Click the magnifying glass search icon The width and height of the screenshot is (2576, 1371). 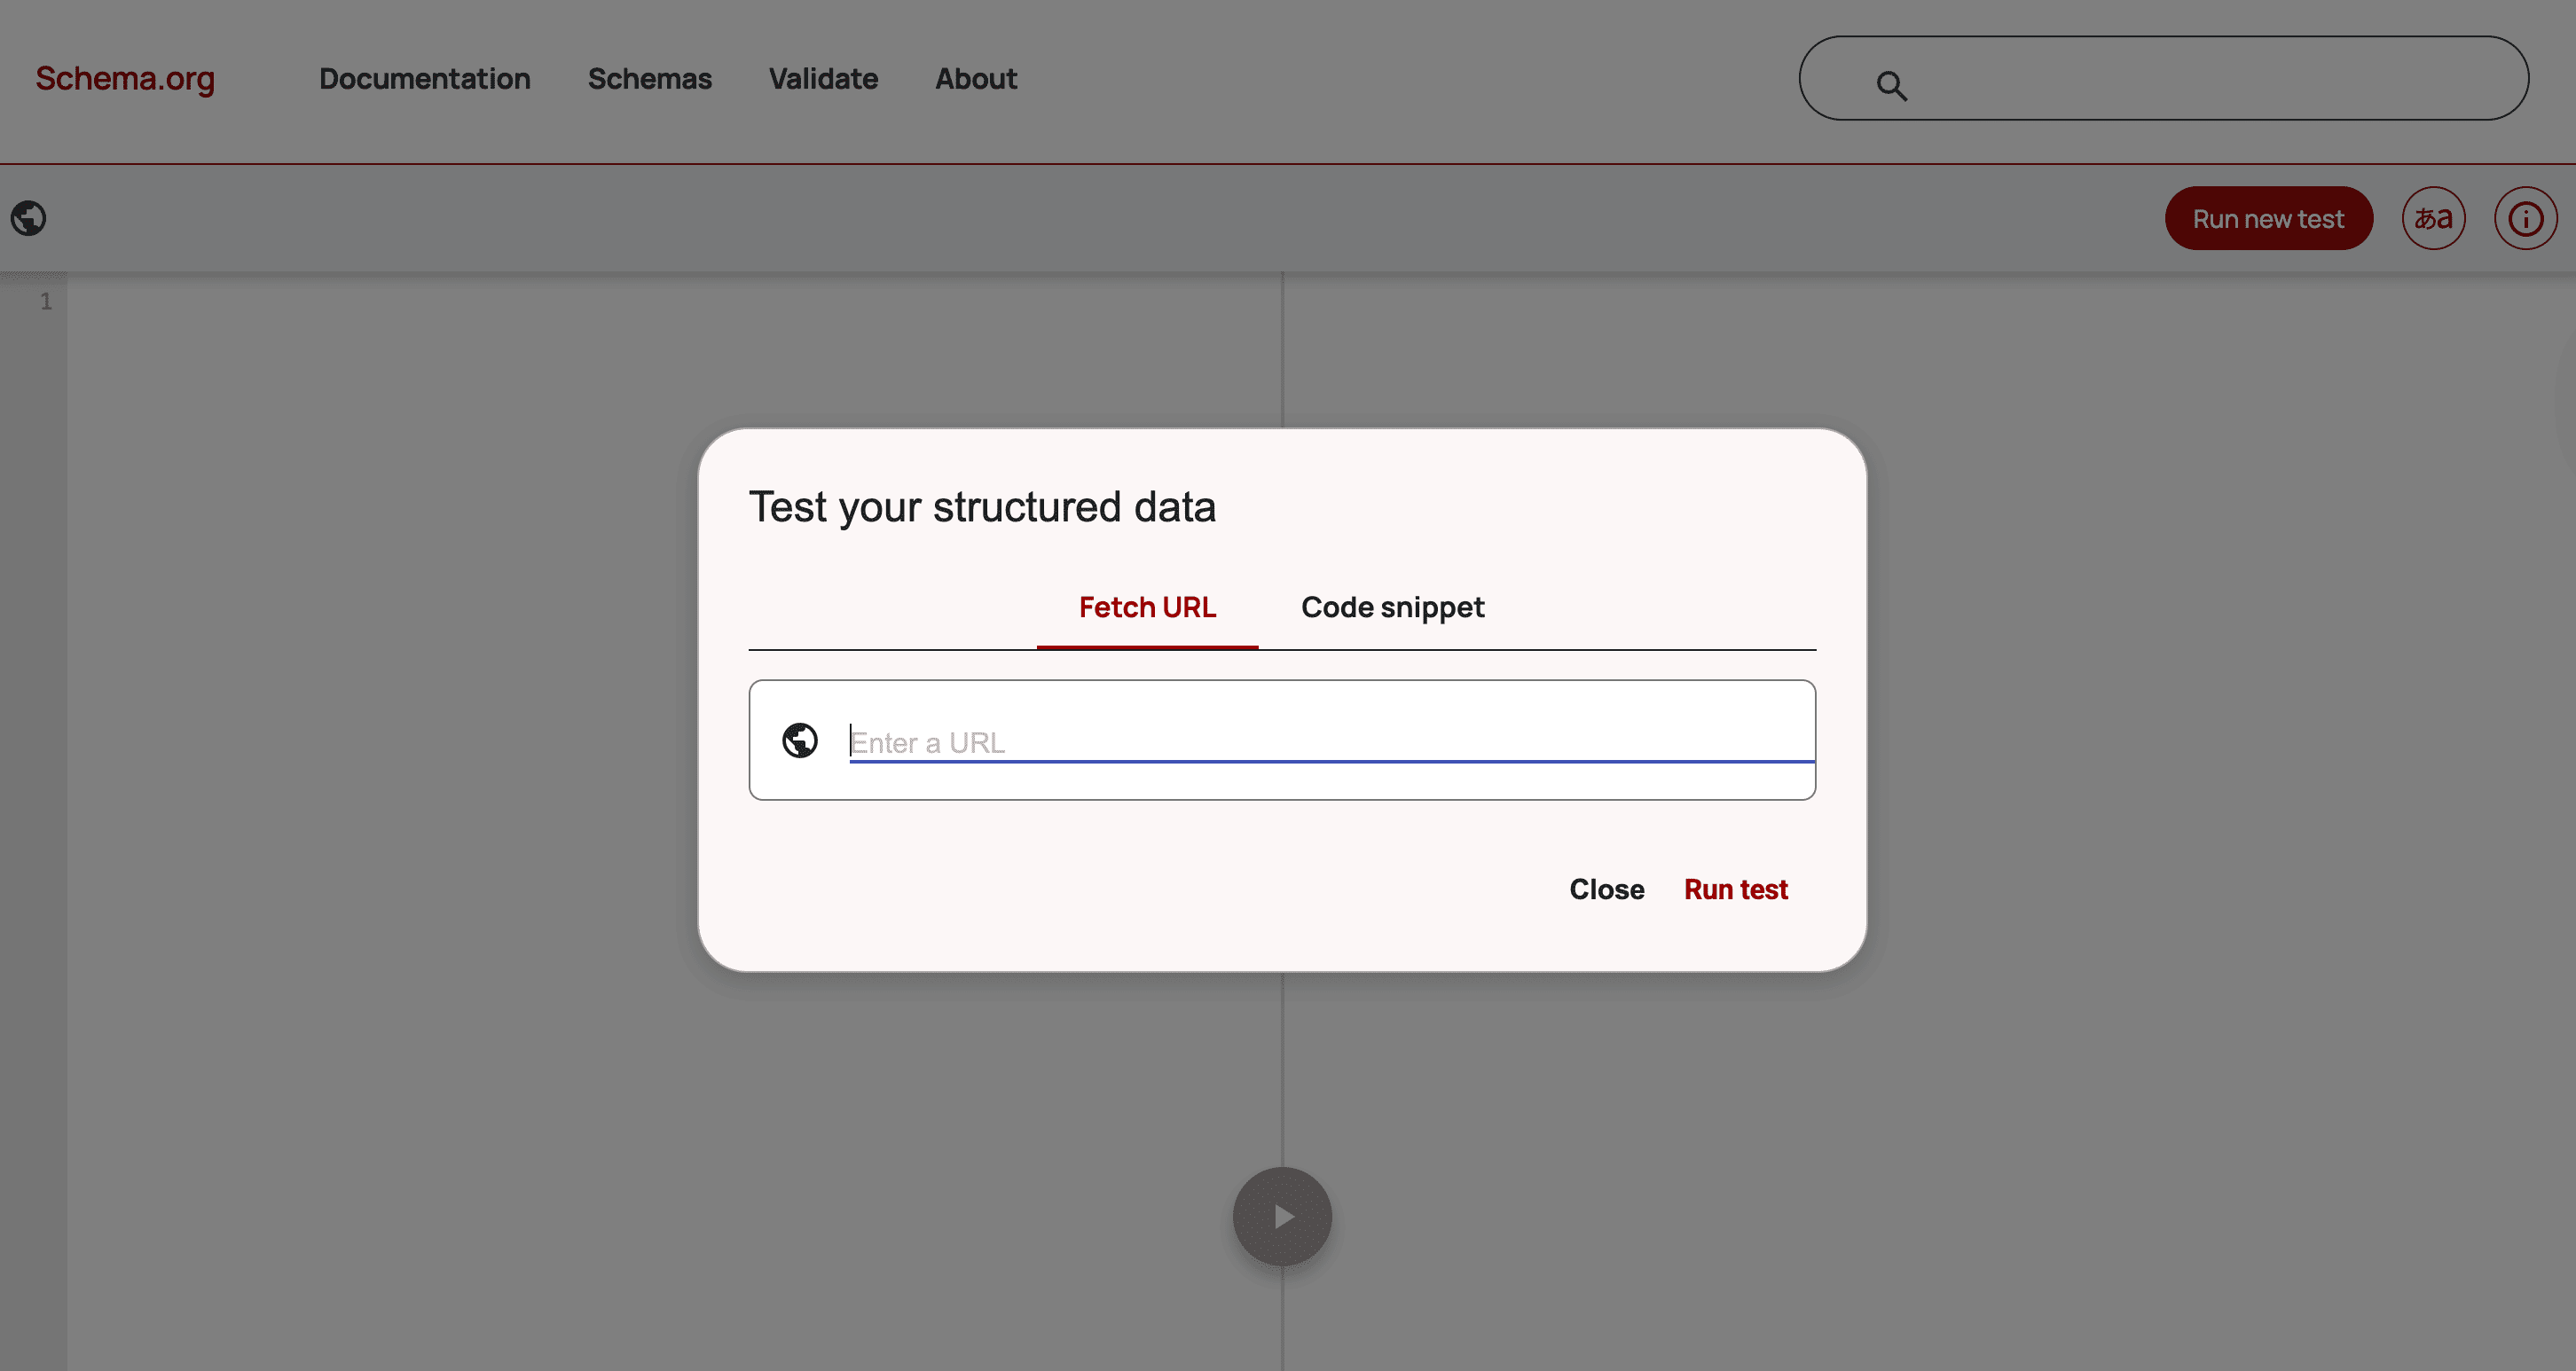pos(1891,86)
